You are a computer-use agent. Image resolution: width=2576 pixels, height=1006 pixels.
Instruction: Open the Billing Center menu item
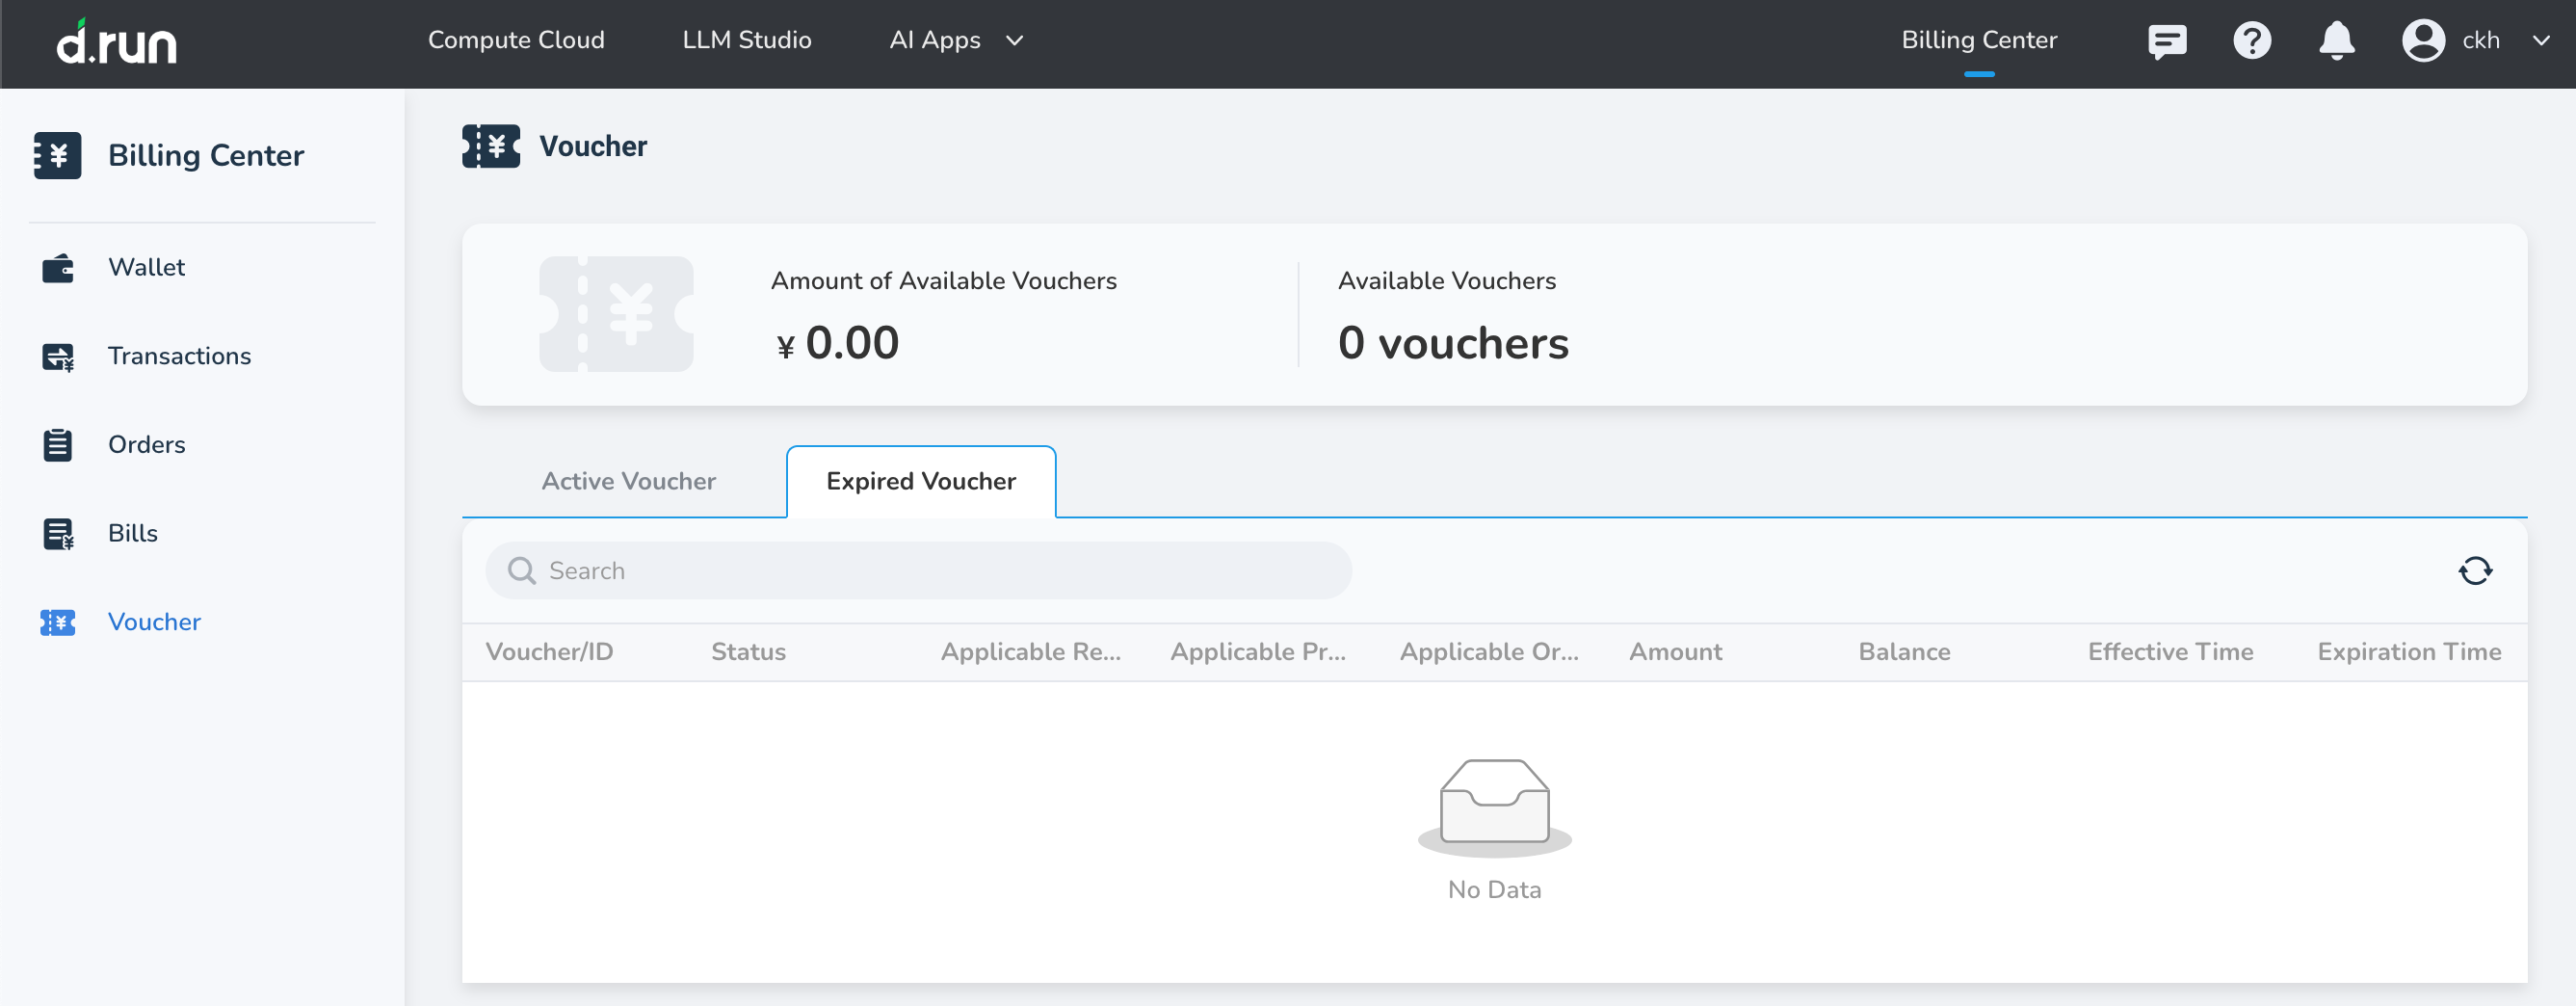tap(1979, 40)
